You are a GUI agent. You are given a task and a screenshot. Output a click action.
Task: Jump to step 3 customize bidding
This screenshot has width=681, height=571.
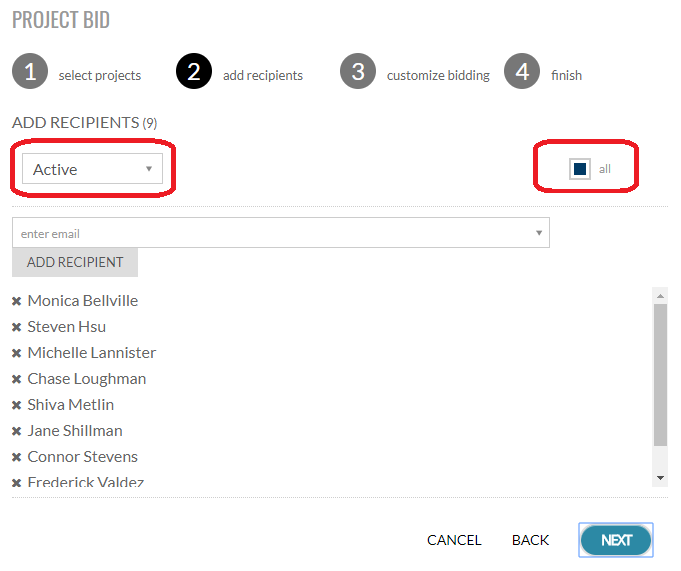358,73
